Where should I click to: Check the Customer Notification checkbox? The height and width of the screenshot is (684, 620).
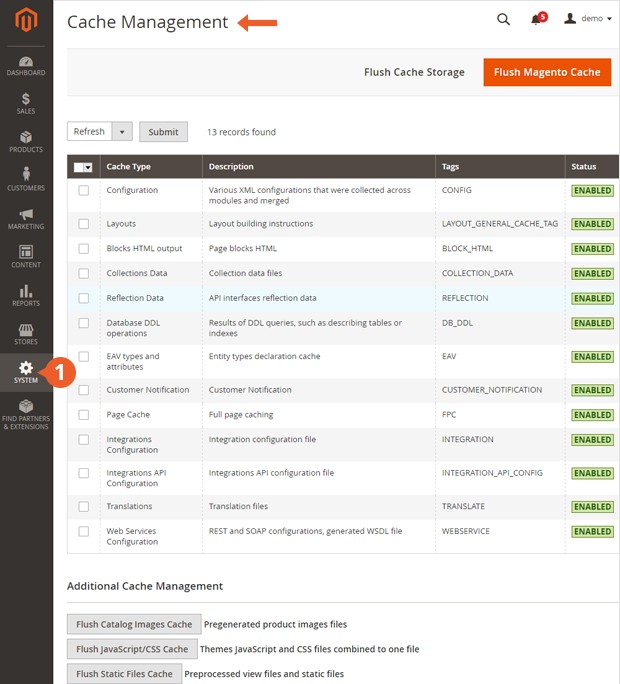coord(84,390)
